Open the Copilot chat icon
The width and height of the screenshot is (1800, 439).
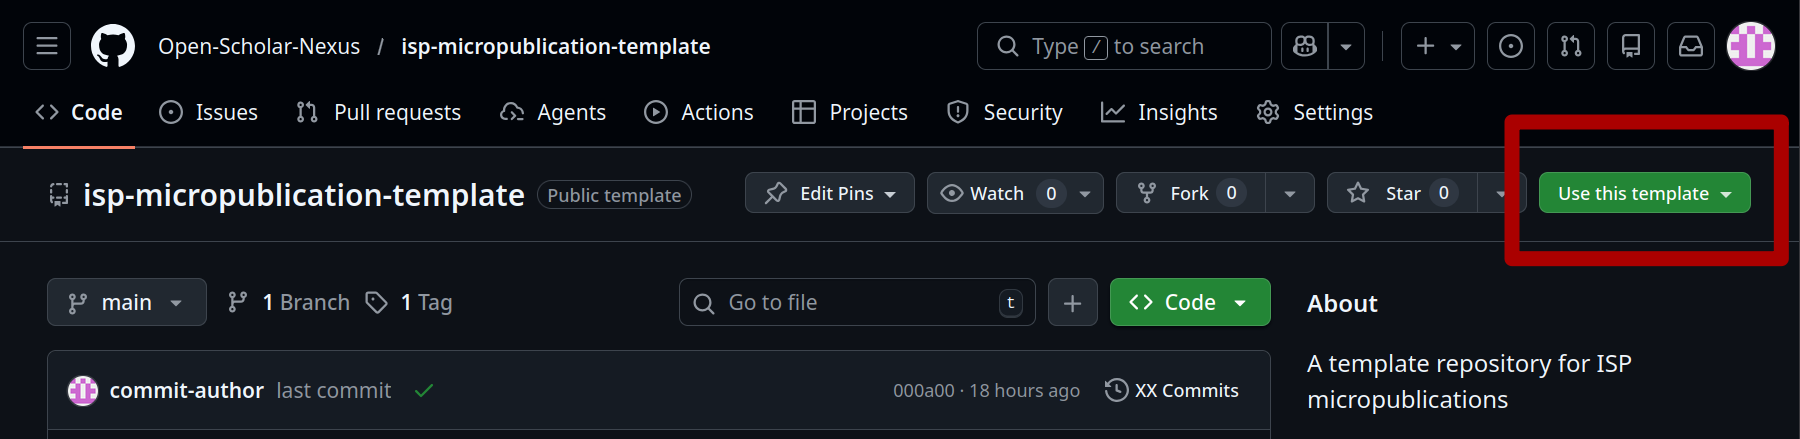pos(1305,46)
